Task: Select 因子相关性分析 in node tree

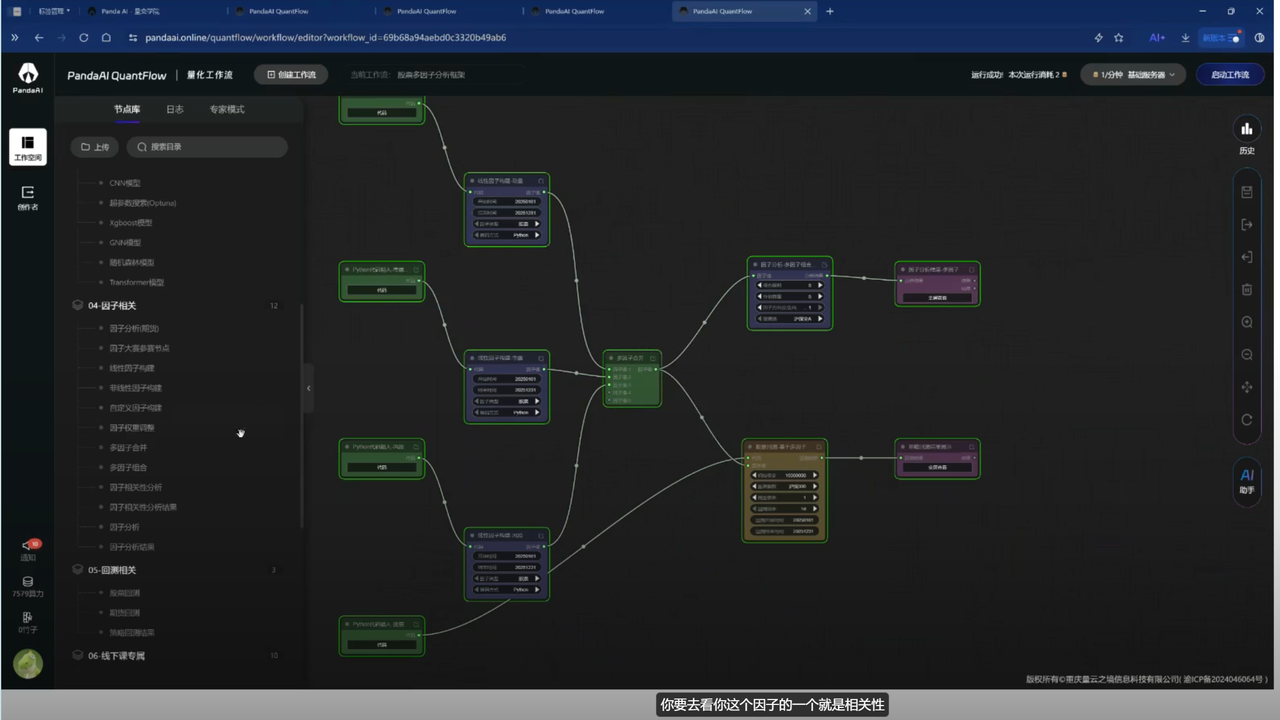Action: 135,487
